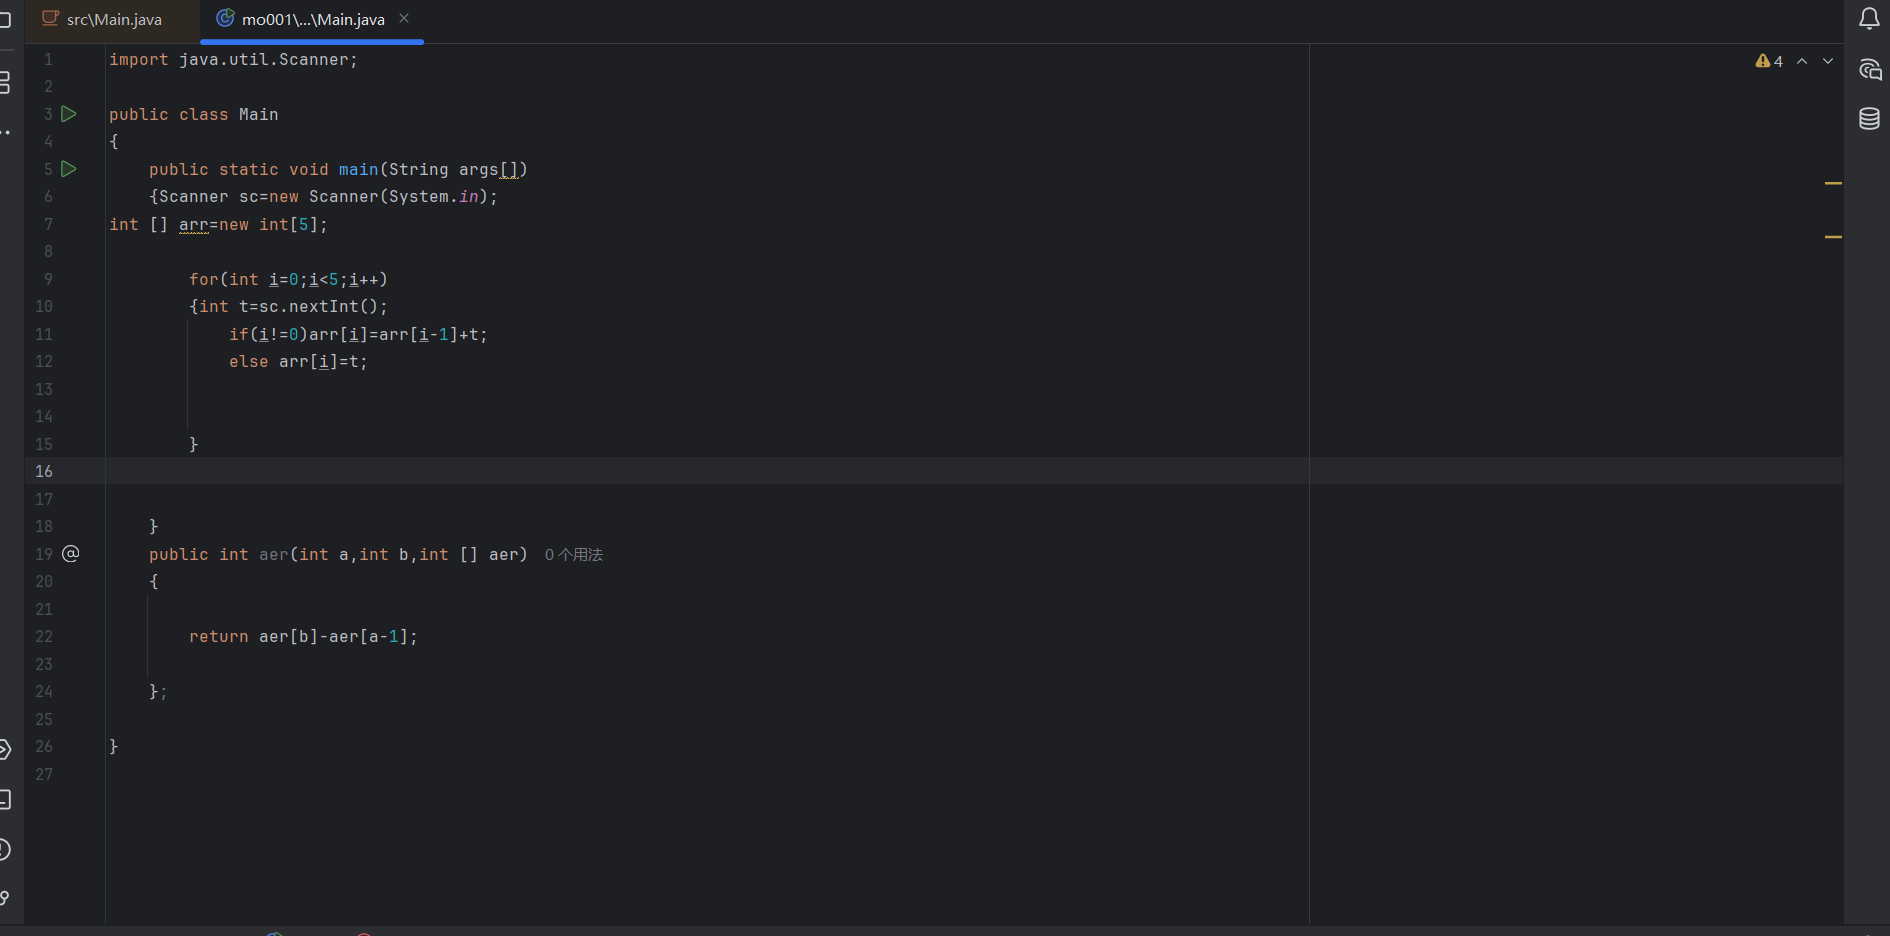
Task: Open the Git version control tool window
Action: click(5, 898)
